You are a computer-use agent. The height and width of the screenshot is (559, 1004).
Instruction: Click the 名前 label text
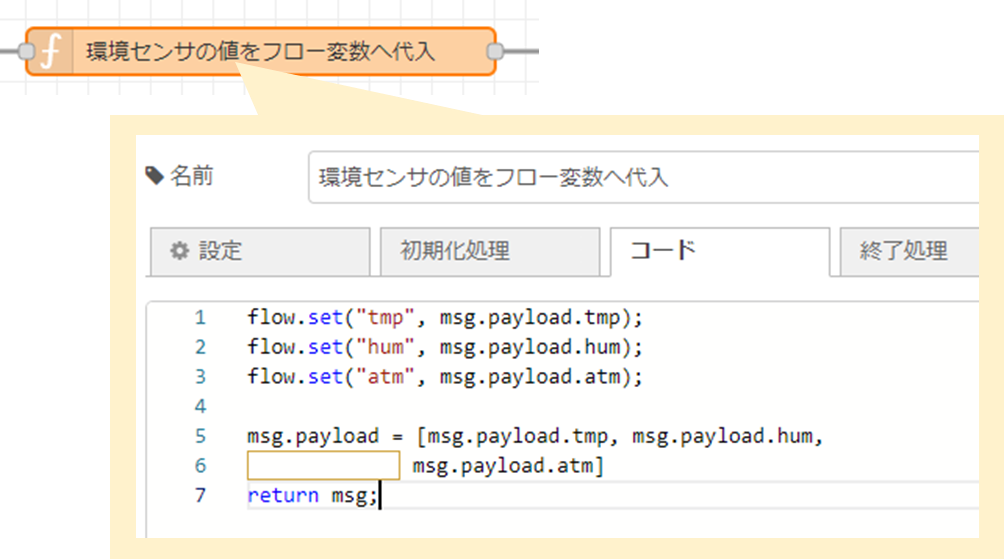191,176
